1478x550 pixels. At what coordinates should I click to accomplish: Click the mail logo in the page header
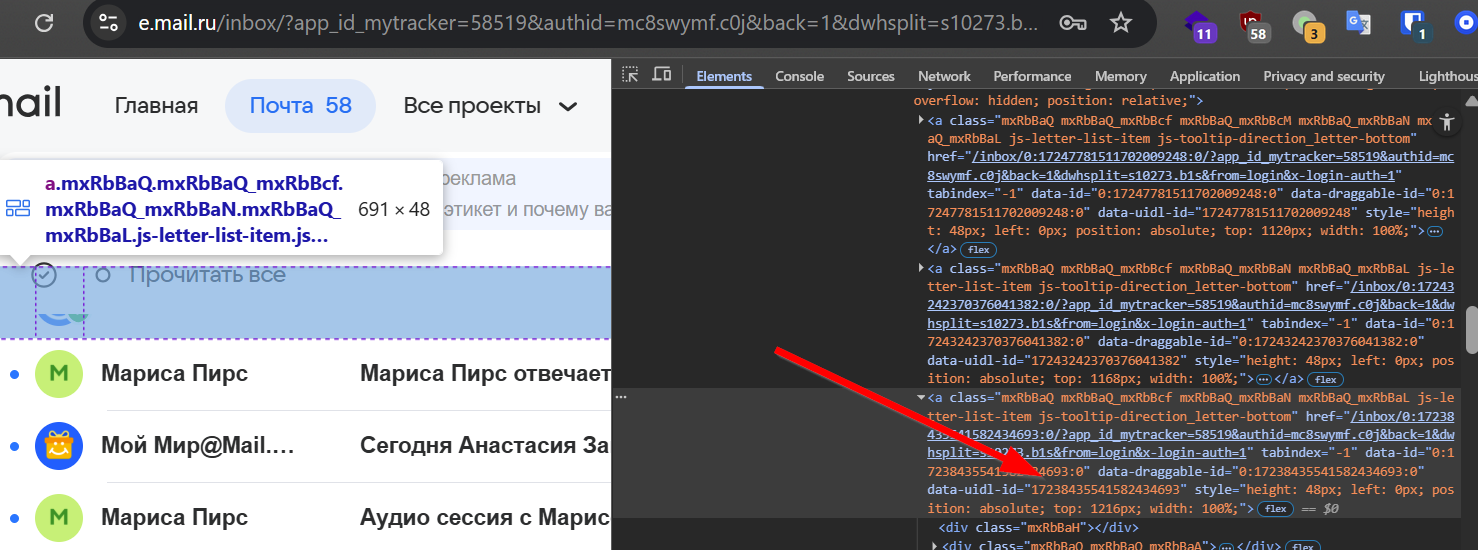[30, 105]
